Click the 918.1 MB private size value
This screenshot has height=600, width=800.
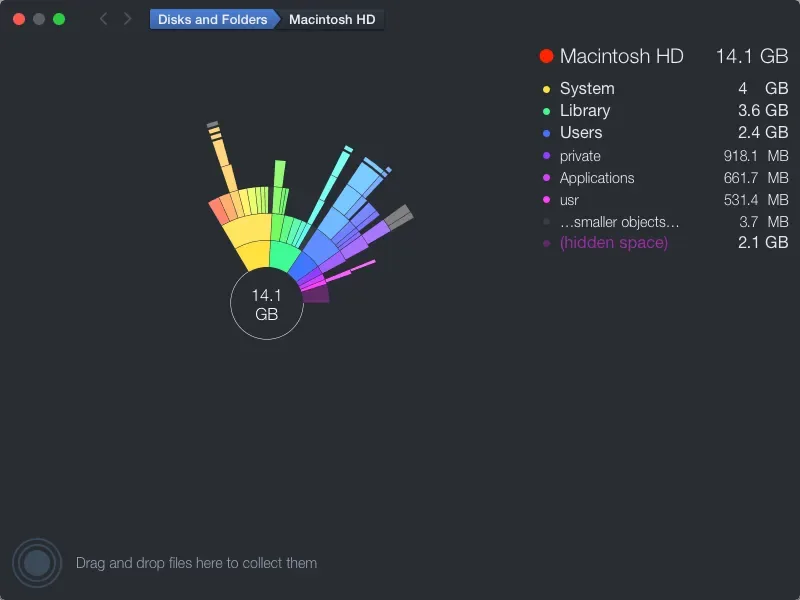click(x=756, y=156)
